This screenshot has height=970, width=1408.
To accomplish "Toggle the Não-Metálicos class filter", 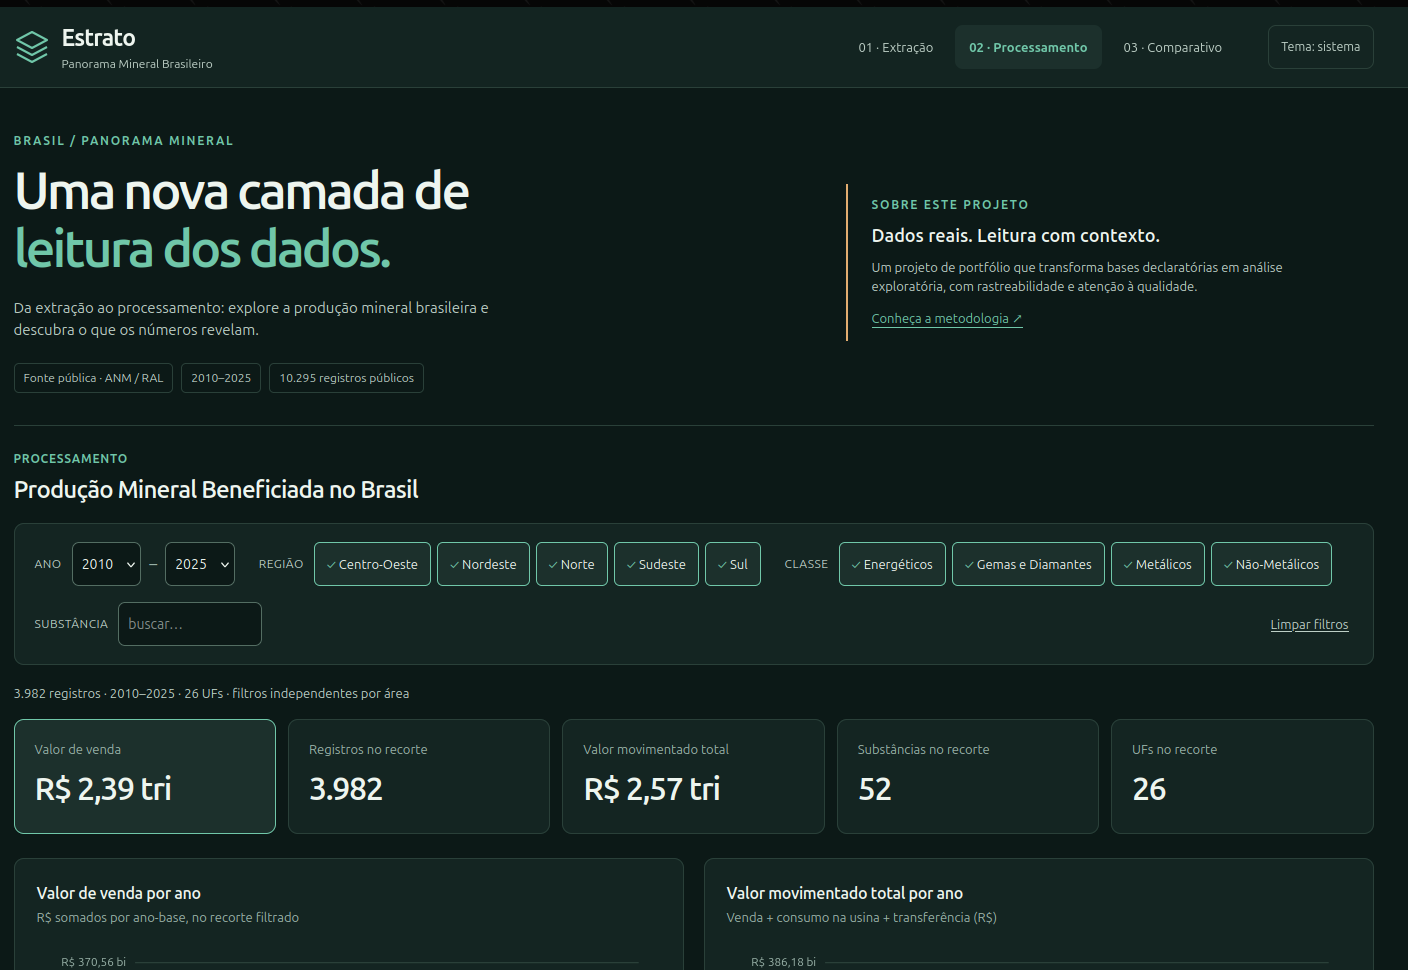I will [1271, 564].
